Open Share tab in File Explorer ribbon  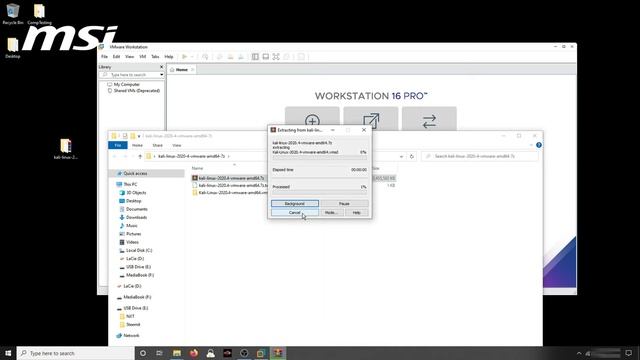click(x=158, y=145)
